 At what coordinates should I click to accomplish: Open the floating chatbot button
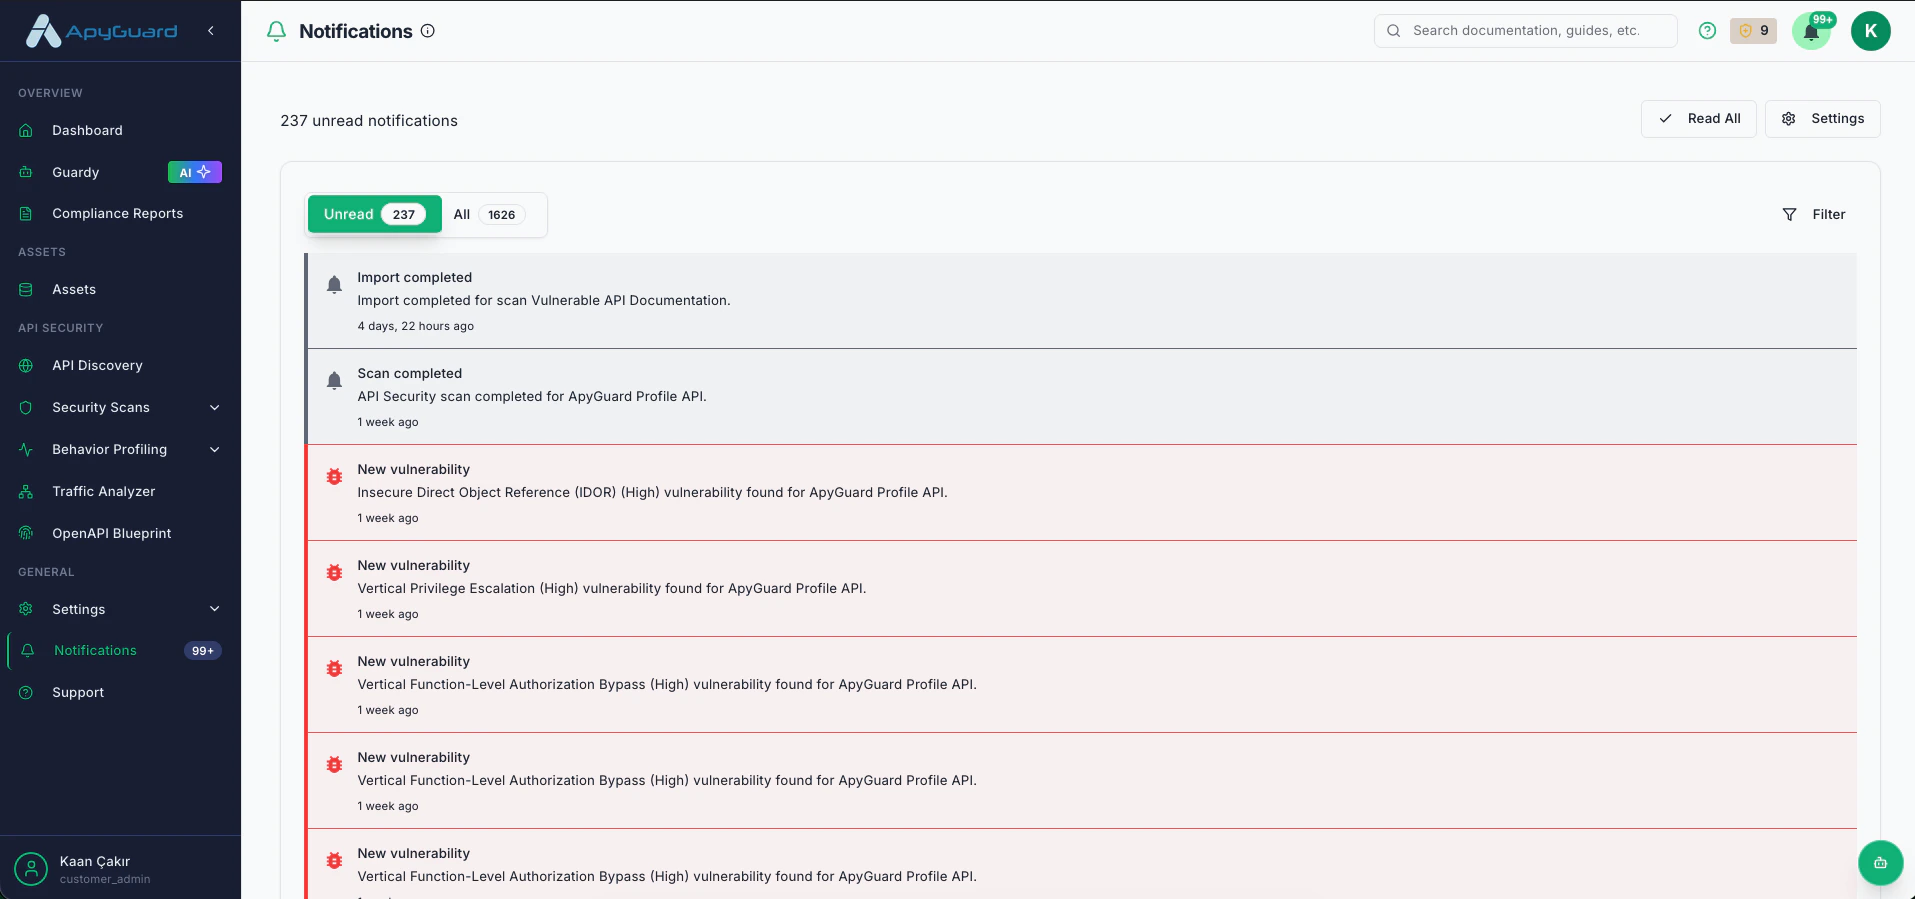(1880, 863)
